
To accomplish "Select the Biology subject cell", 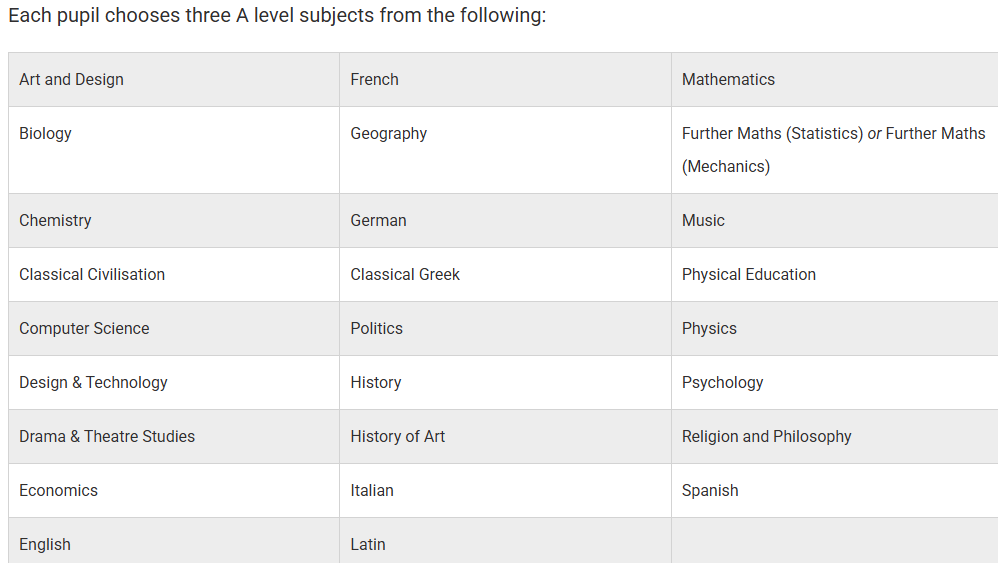I will (x=46, y=134).
